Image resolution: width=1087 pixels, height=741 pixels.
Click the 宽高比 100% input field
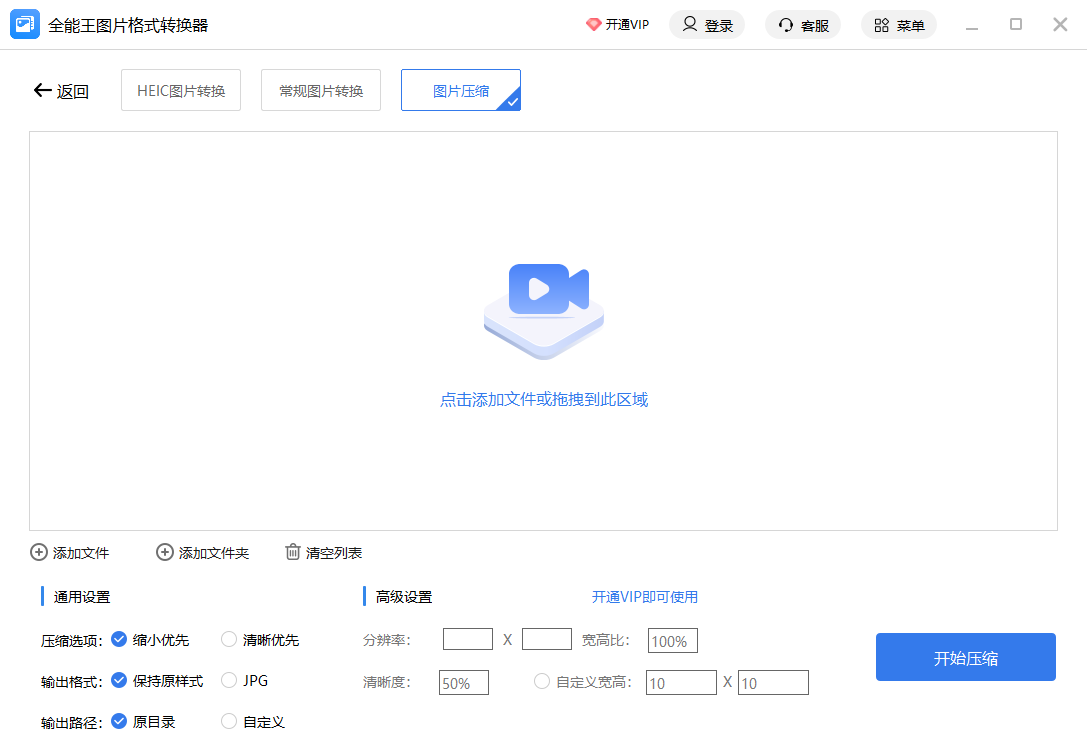pos(672,641)
